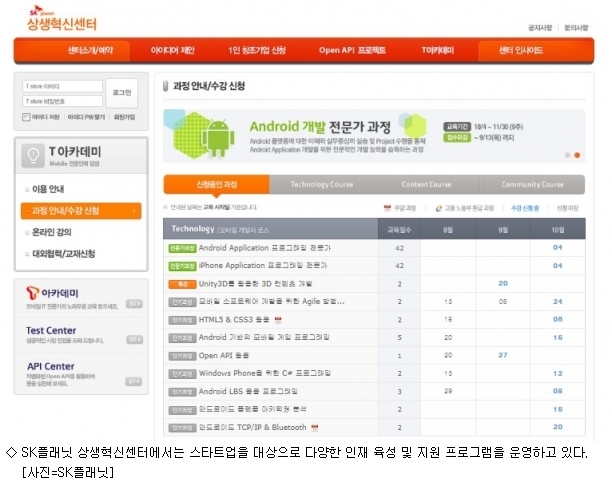Click the employment insurance refund legend icon
Screen dimensions: 612x482
coord(438,208)
